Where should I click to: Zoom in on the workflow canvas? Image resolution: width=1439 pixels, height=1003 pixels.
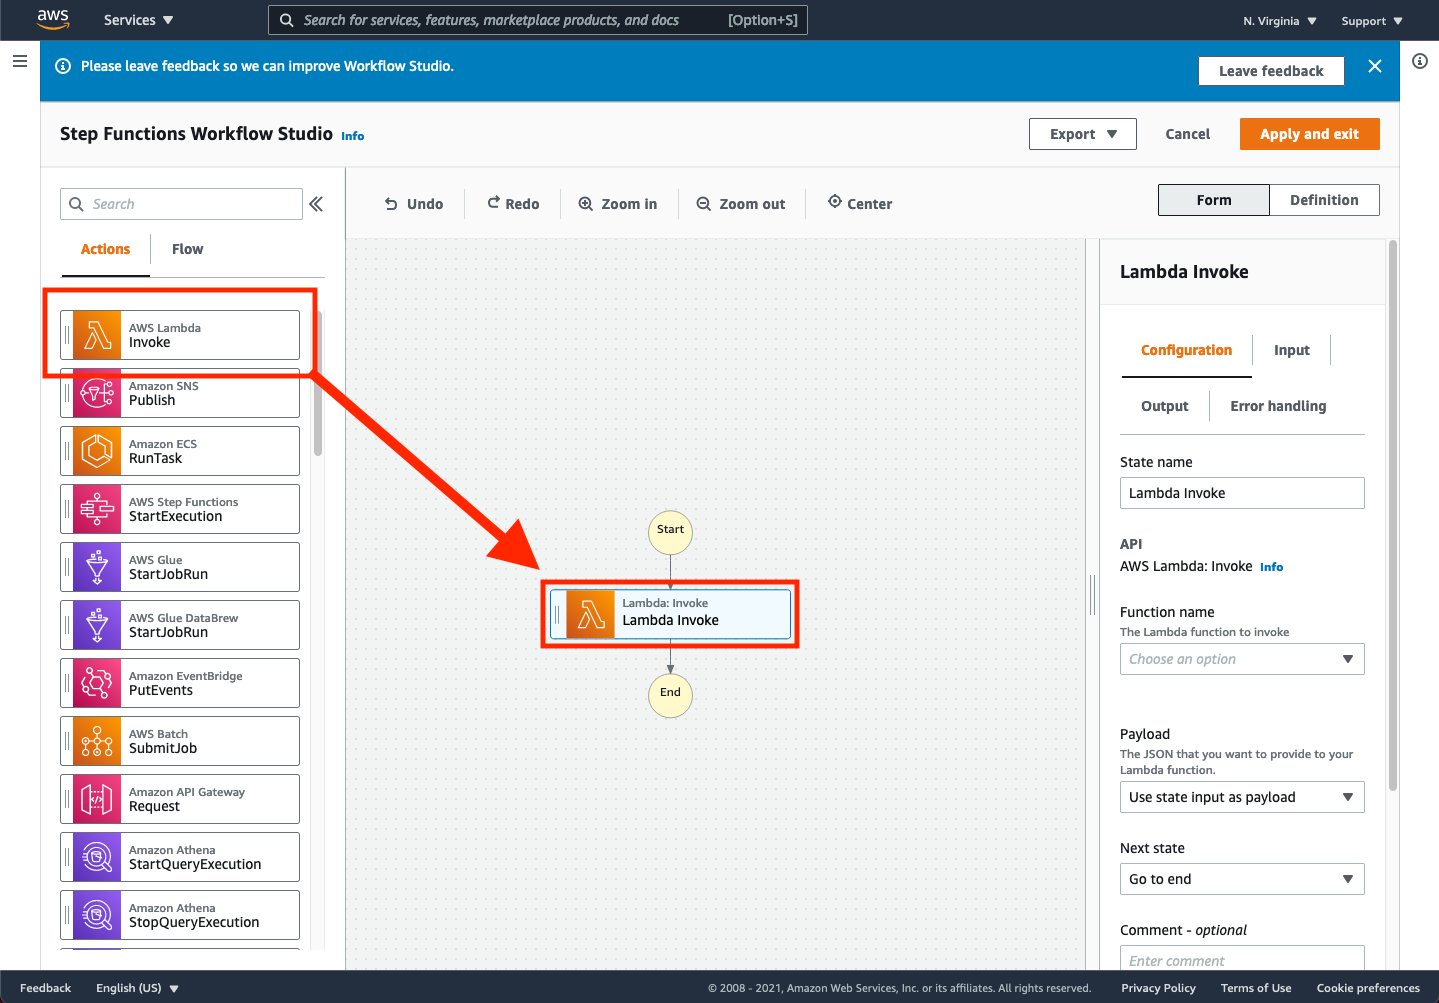[618, 204]
